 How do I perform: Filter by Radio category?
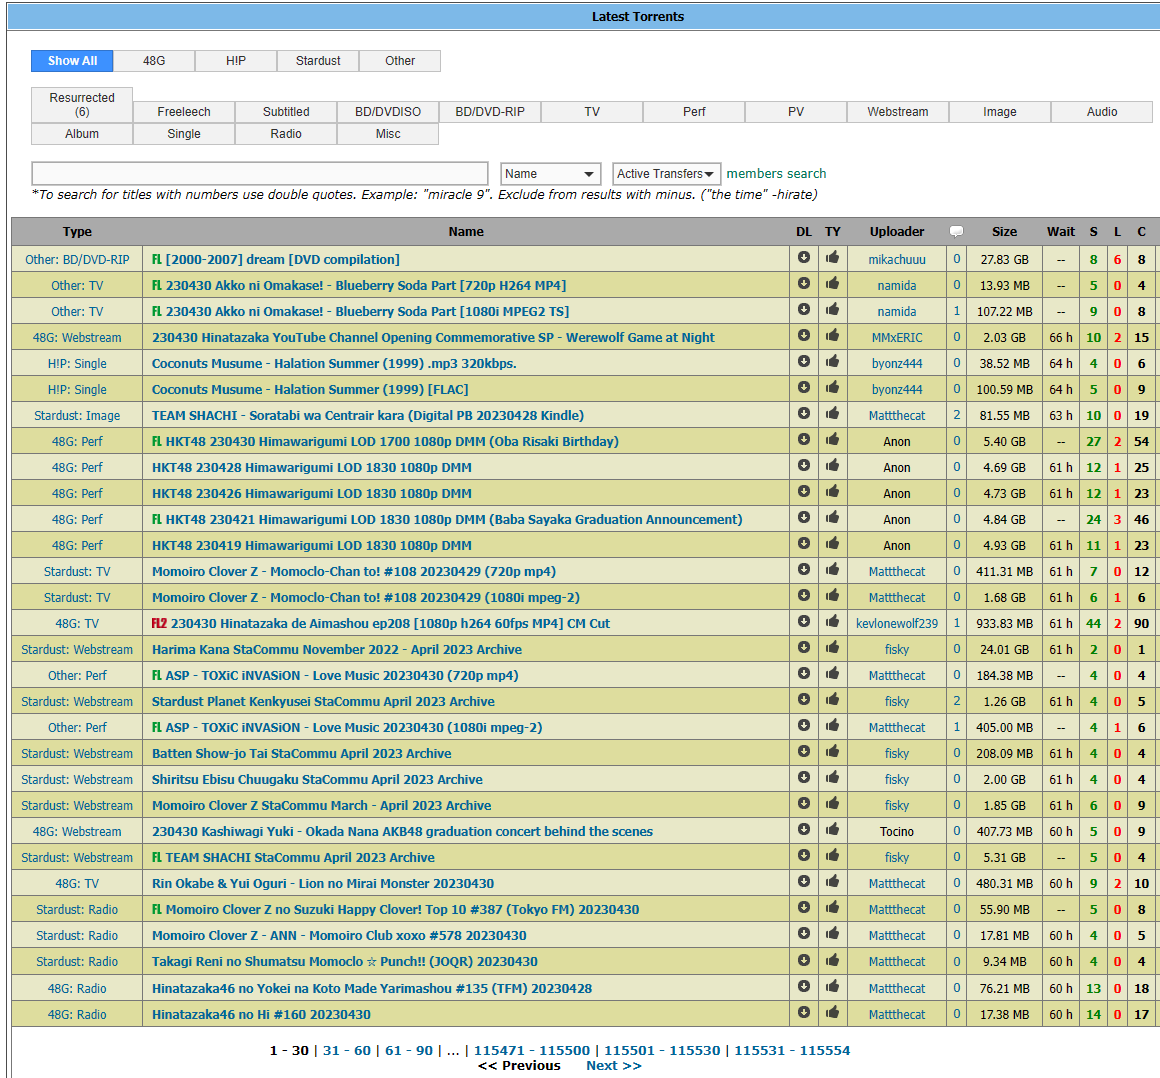click(x=286, y=134)
